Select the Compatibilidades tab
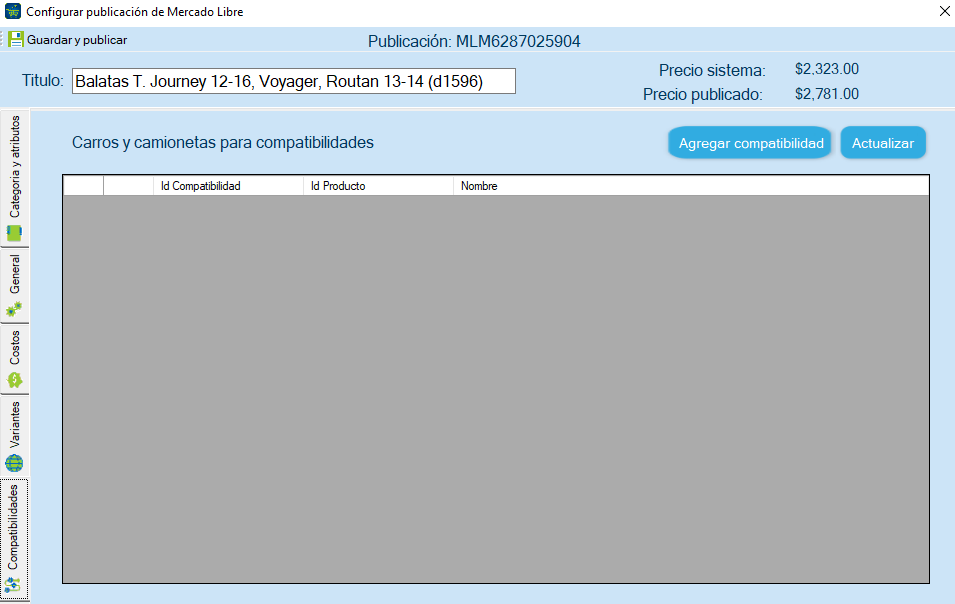The image size is (955, 604). [x=14, y=539]
